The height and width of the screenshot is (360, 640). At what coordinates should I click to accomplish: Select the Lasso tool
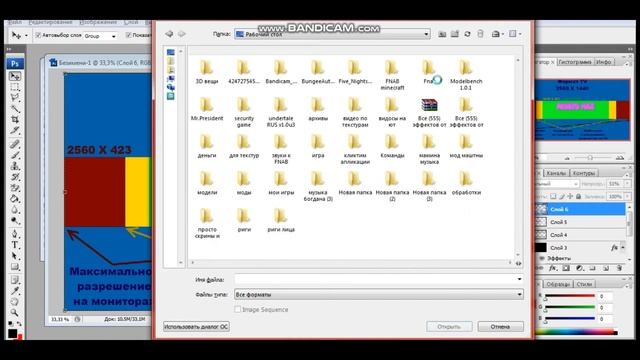(x=15, y=98)
